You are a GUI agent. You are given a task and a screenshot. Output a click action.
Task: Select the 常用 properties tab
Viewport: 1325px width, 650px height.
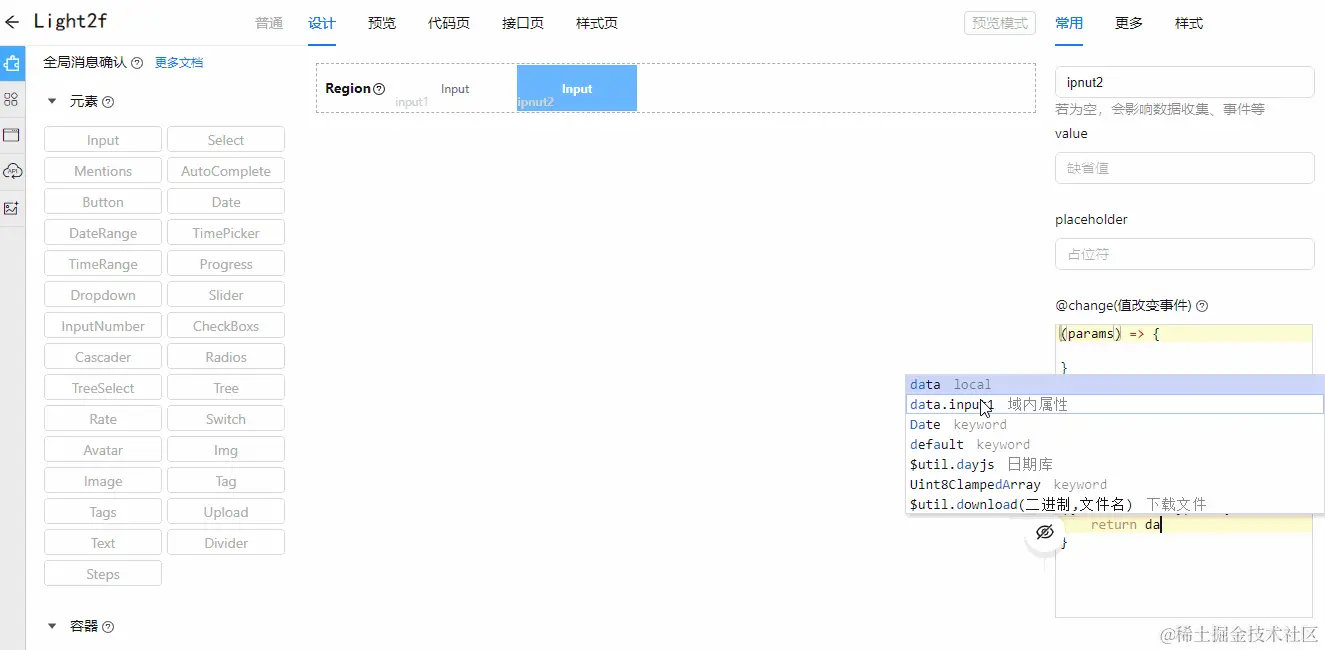1069,23
